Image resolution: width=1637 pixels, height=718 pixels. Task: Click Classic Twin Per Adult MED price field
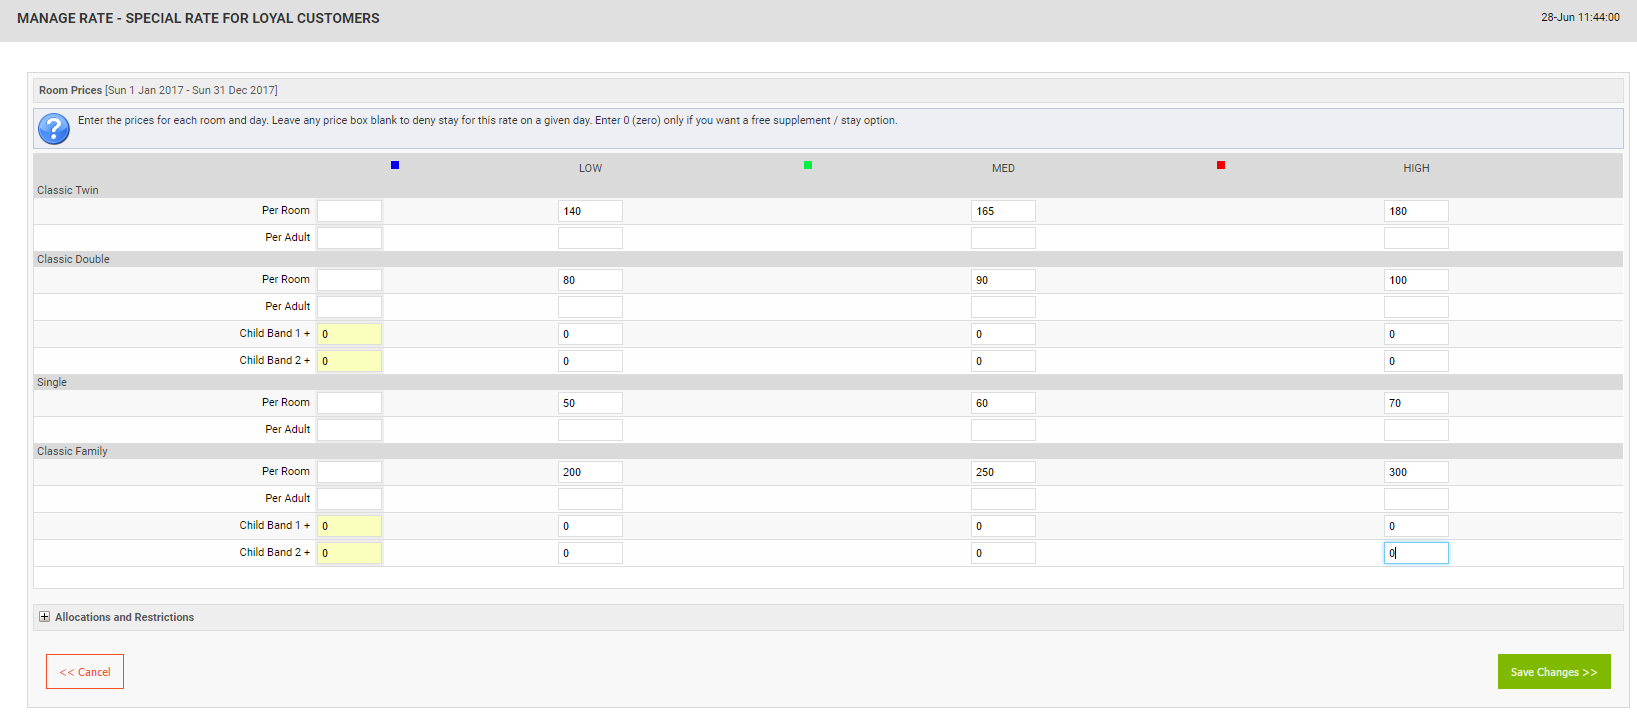[1003, 238]
